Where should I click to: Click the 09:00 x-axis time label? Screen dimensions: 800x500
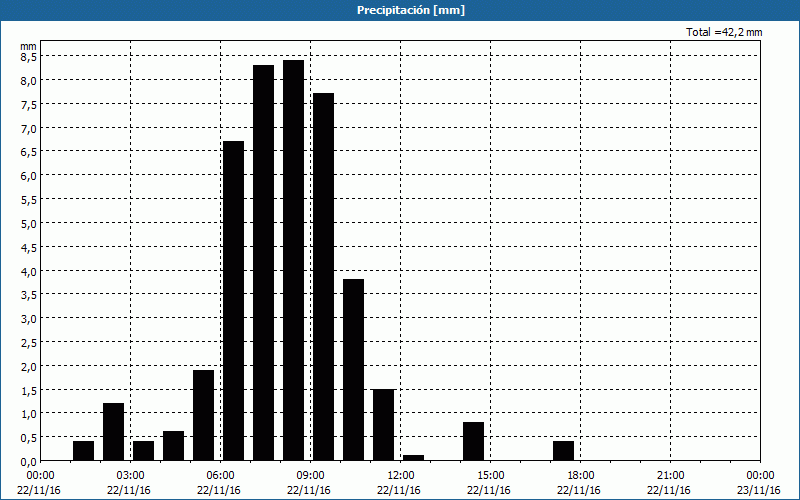[311, 476]
